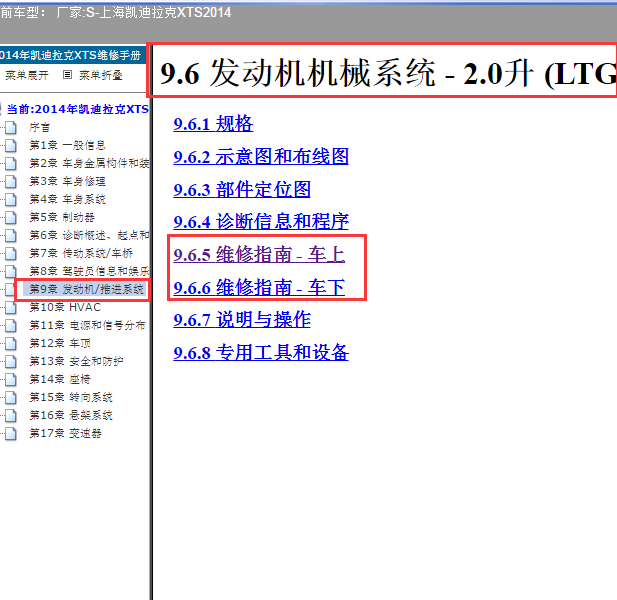Open link 9.6.2 示意图和布线图
The image size is (617, 600).
tap(261, 156)
